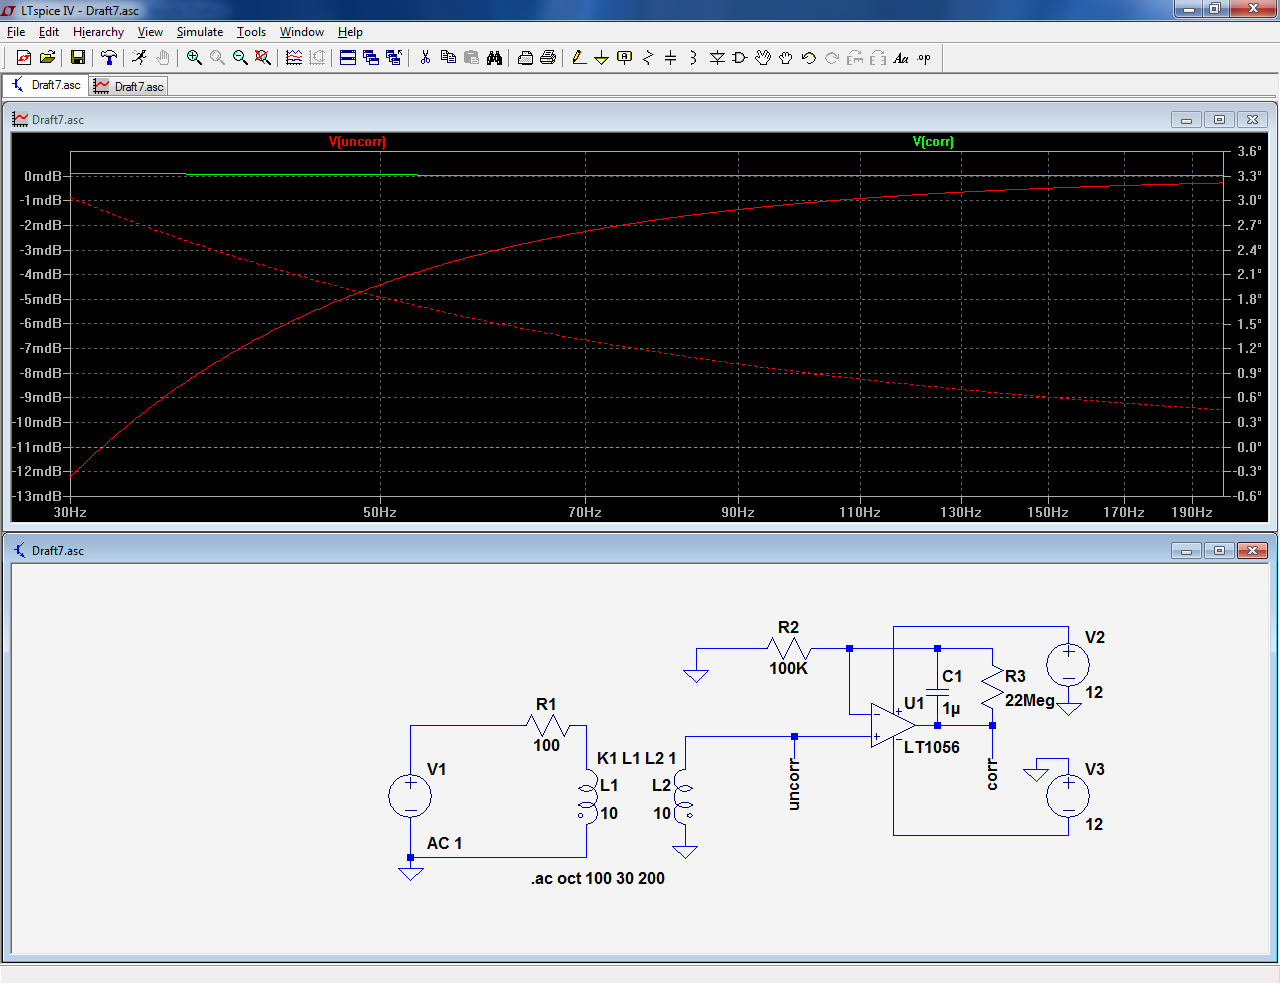Click the Save floppy disk icon
The height and width of the screenshot is (984, 1280).
point(77,58)
